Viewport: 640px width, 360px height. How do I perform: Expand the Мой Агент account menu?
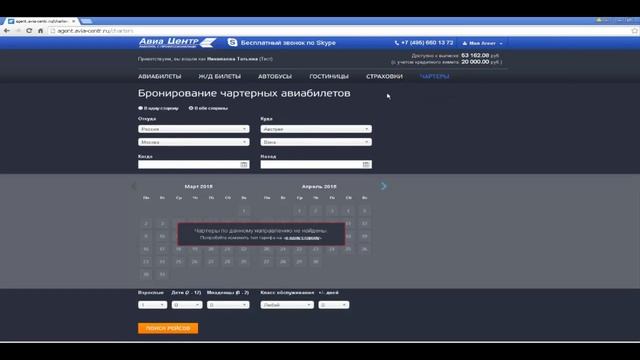click(x=482, y=43)
